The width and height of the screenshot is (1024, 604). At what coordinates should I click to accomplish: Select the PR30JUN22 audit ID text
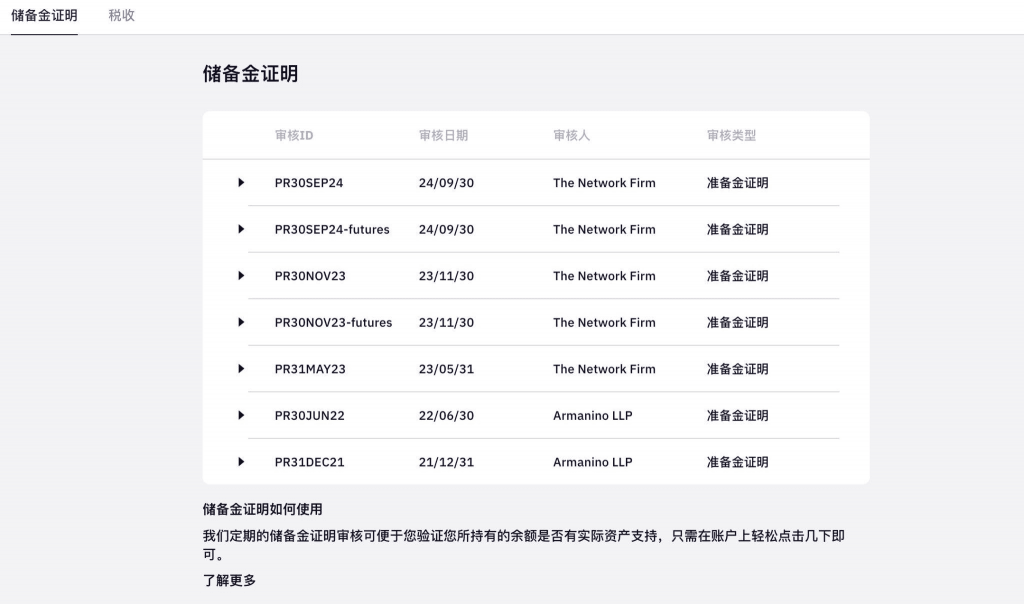(310, 415)
